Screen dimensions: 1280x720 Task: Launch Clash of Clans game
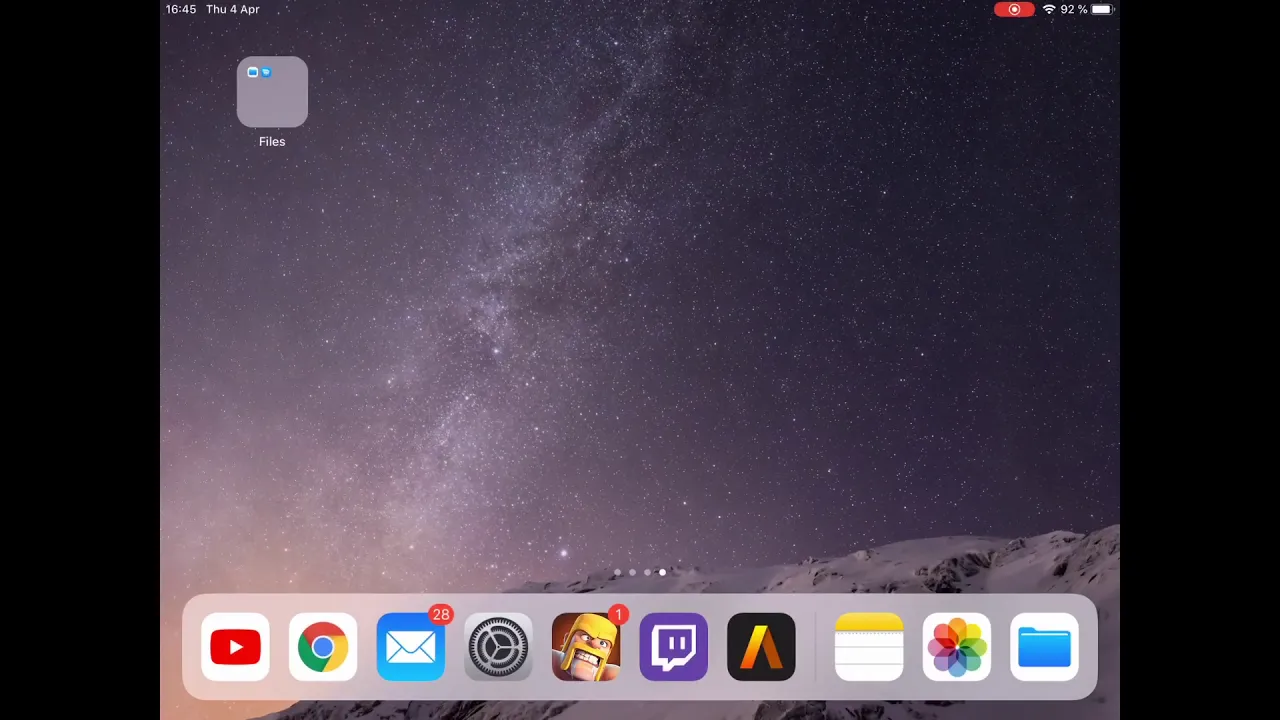pyautogui.click(x=586, y=647)
